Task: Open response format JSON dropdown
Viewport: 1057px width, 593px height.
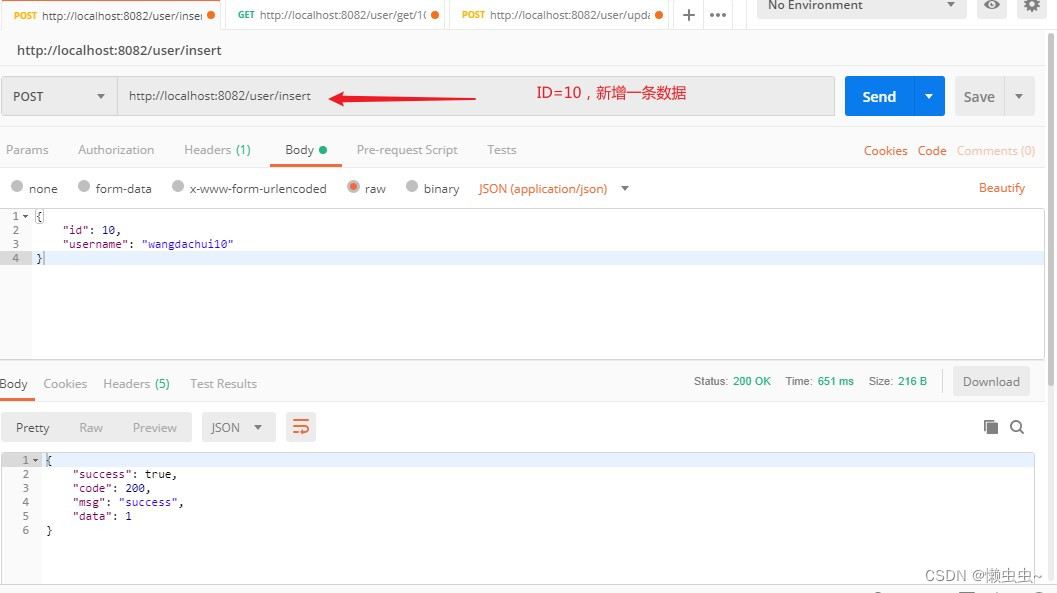Action: point(239,427)
